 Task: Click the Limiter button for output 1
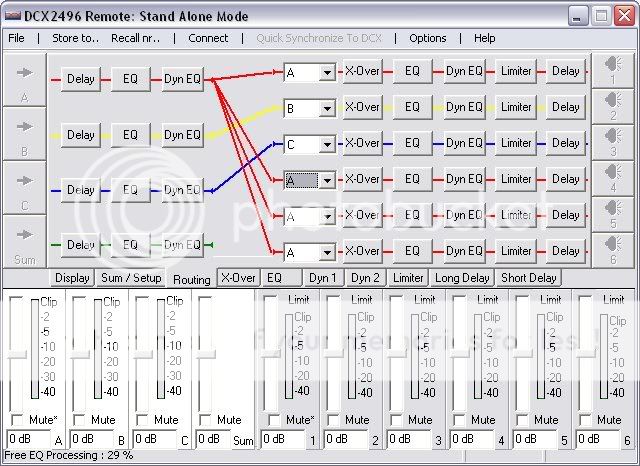pos(516,71)
